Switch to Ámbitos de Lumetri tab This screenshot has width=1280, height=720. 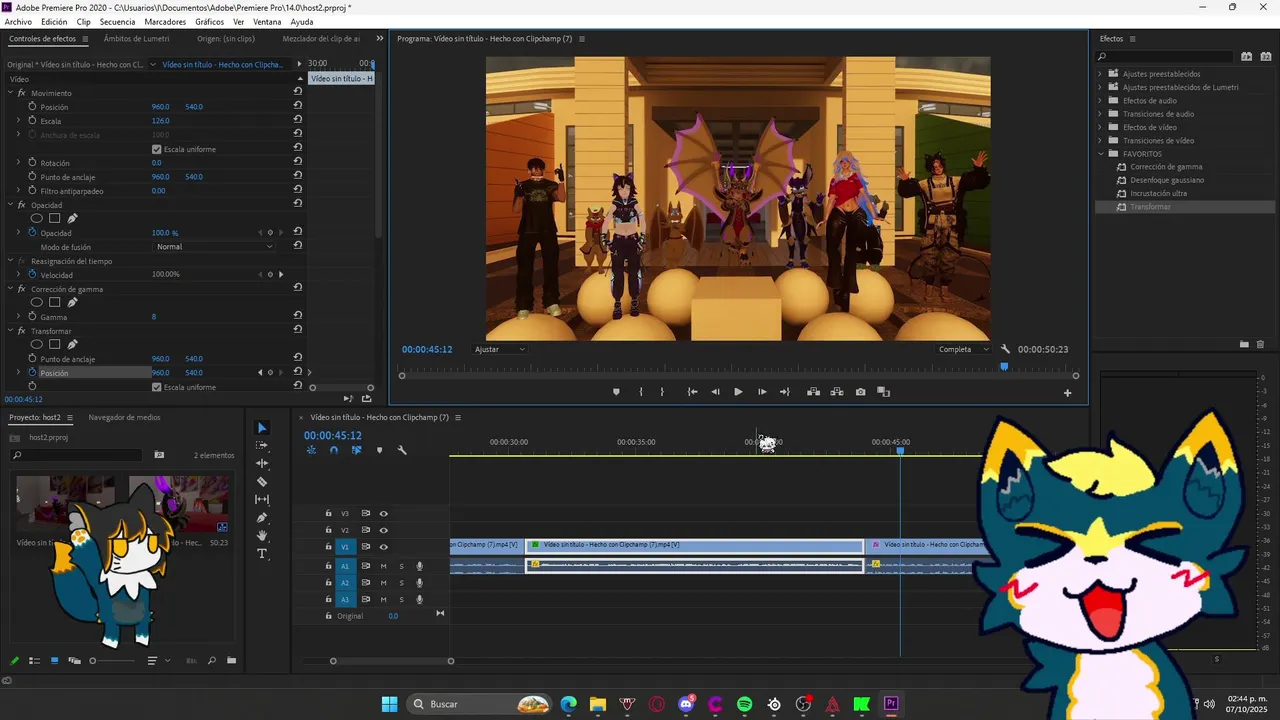[136, 39]
